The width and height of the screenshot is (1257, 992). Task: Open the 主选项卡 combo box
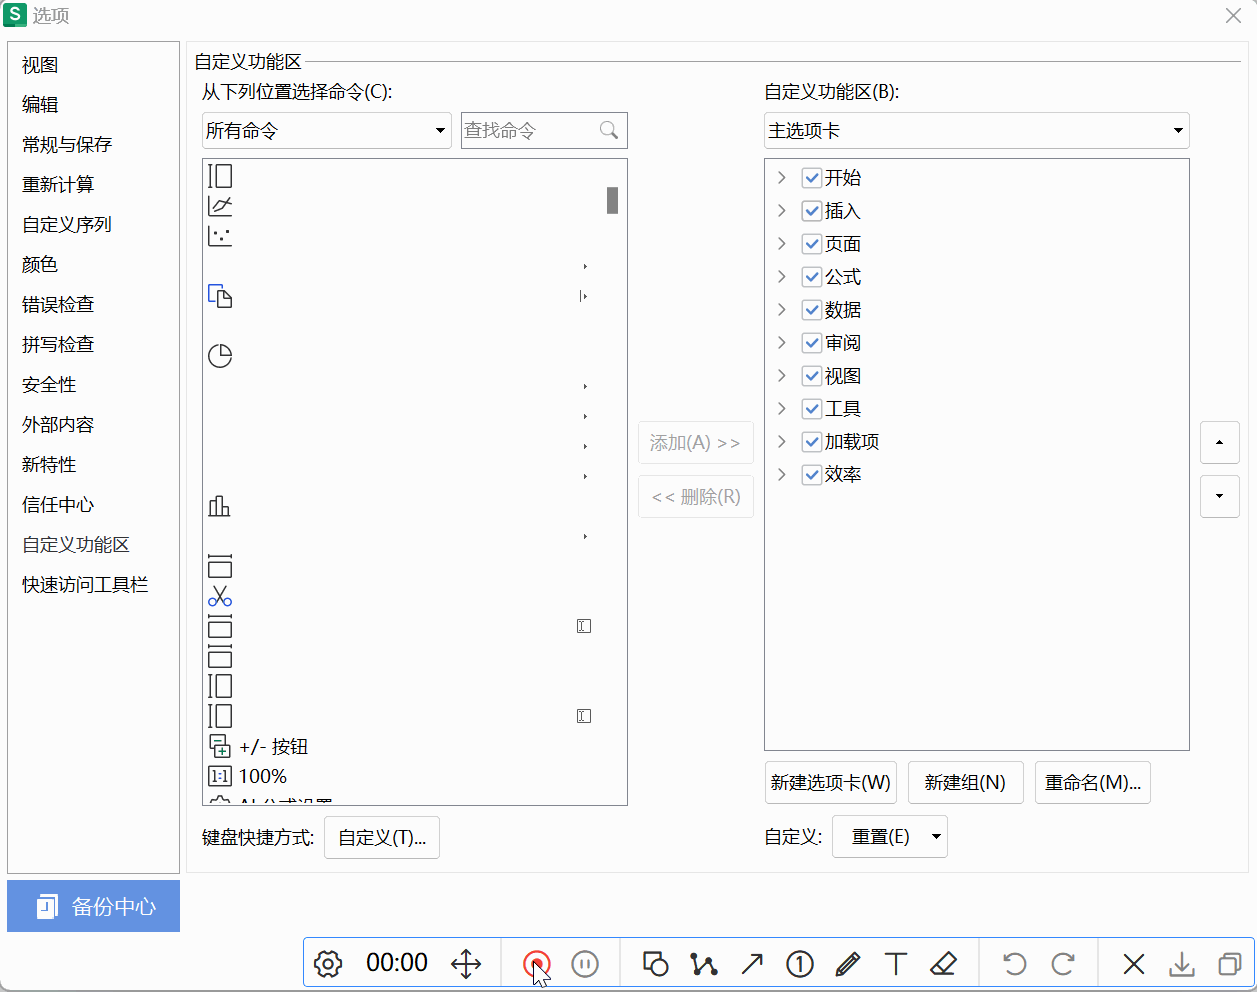[x=976, y=131]
